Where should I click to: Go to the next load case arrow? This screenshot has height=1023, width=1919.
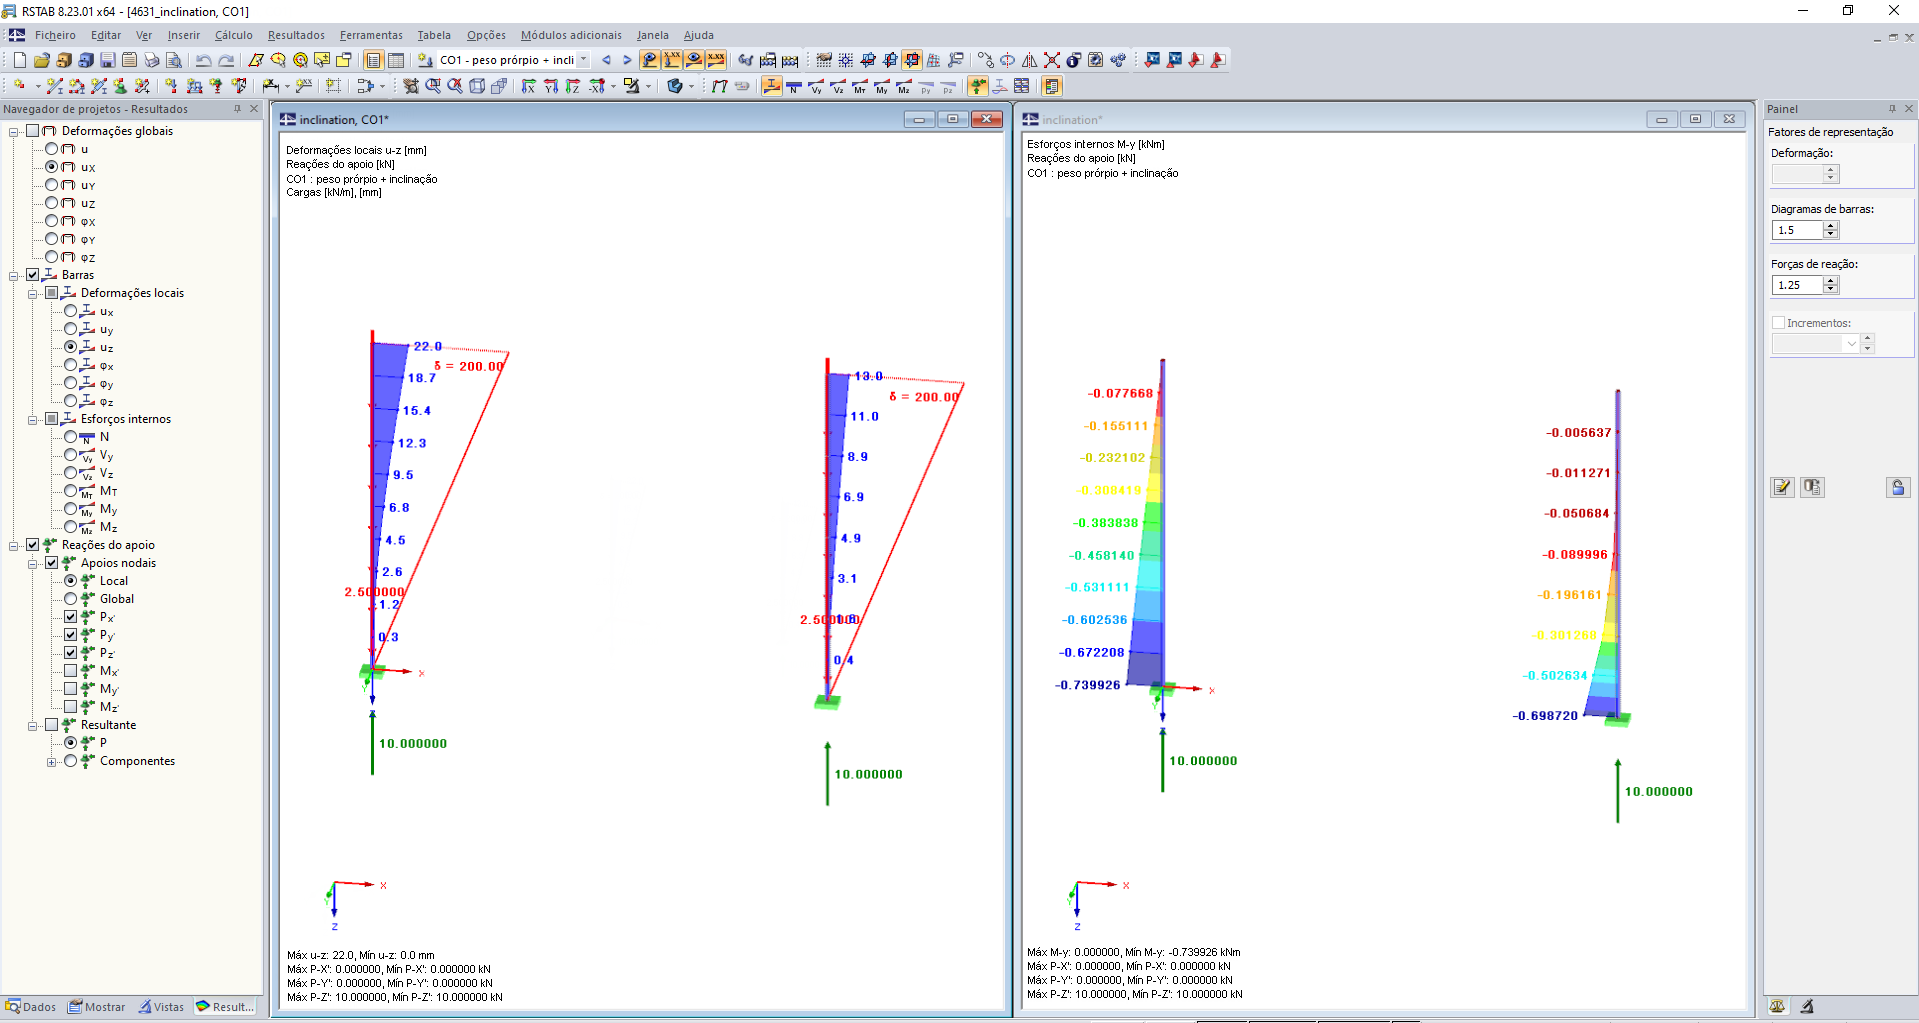(x=627, y=60)
